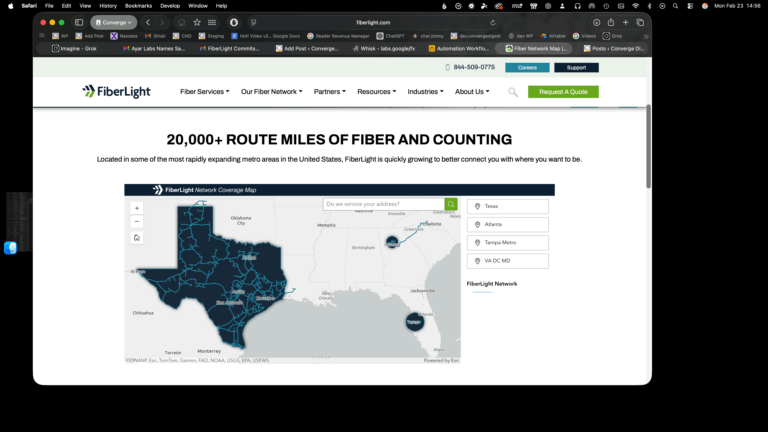
Task: Switch to the Whisk labs.google tab
Action: pyautogui.click(x=384, y=48)
